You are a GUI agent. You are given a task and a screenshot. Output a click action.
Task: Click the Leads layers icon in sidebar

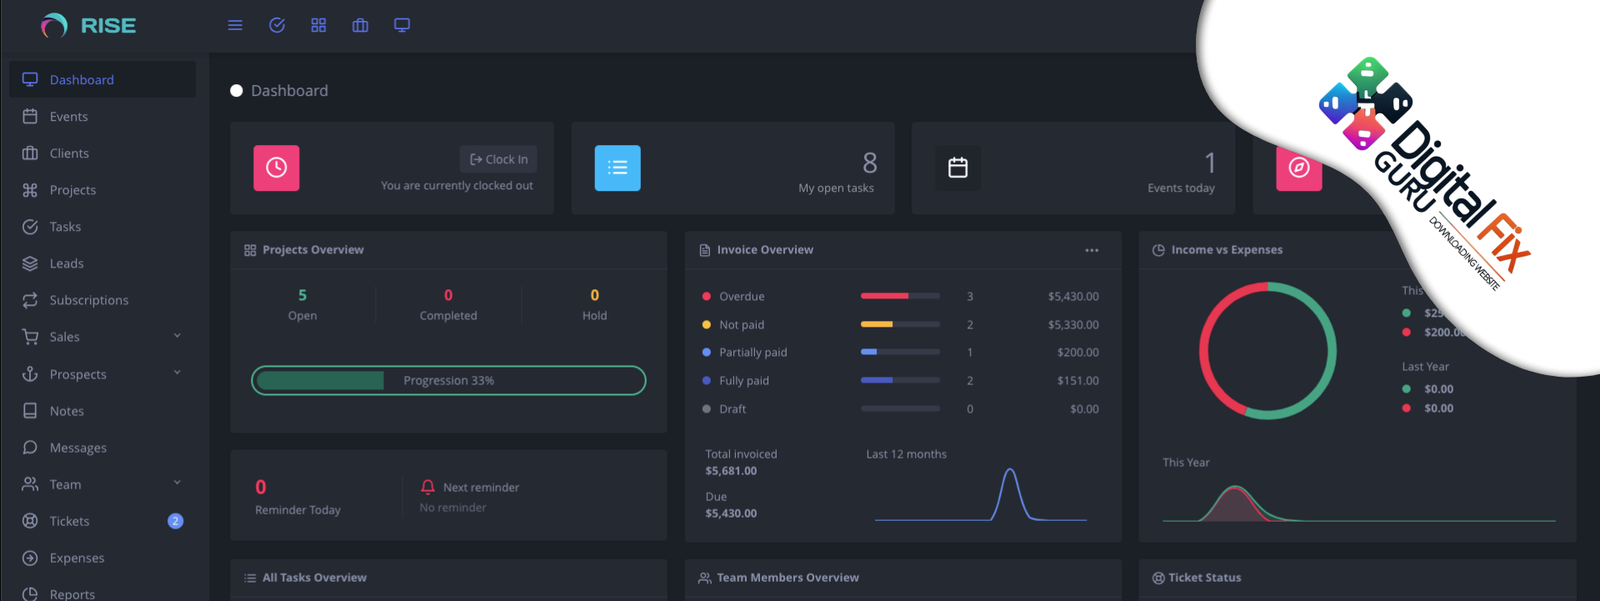(30, 263)
